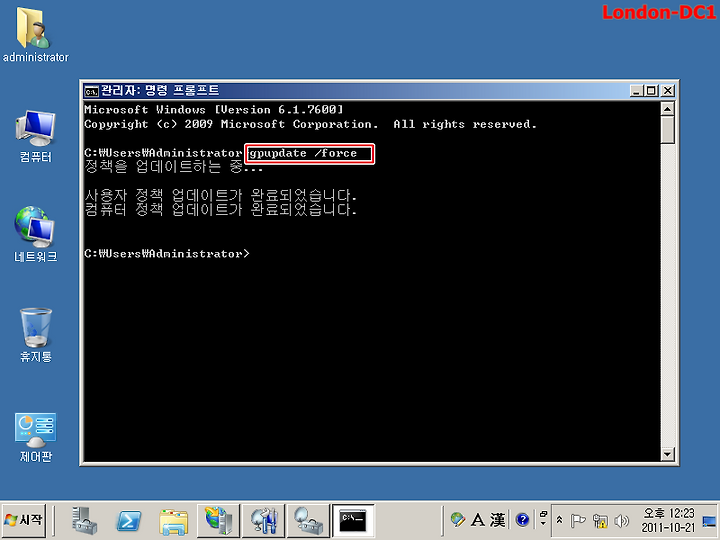Viewport: 720px width, 540px height.
Task: Open the network status tray icon
Action: pos(600,520)
